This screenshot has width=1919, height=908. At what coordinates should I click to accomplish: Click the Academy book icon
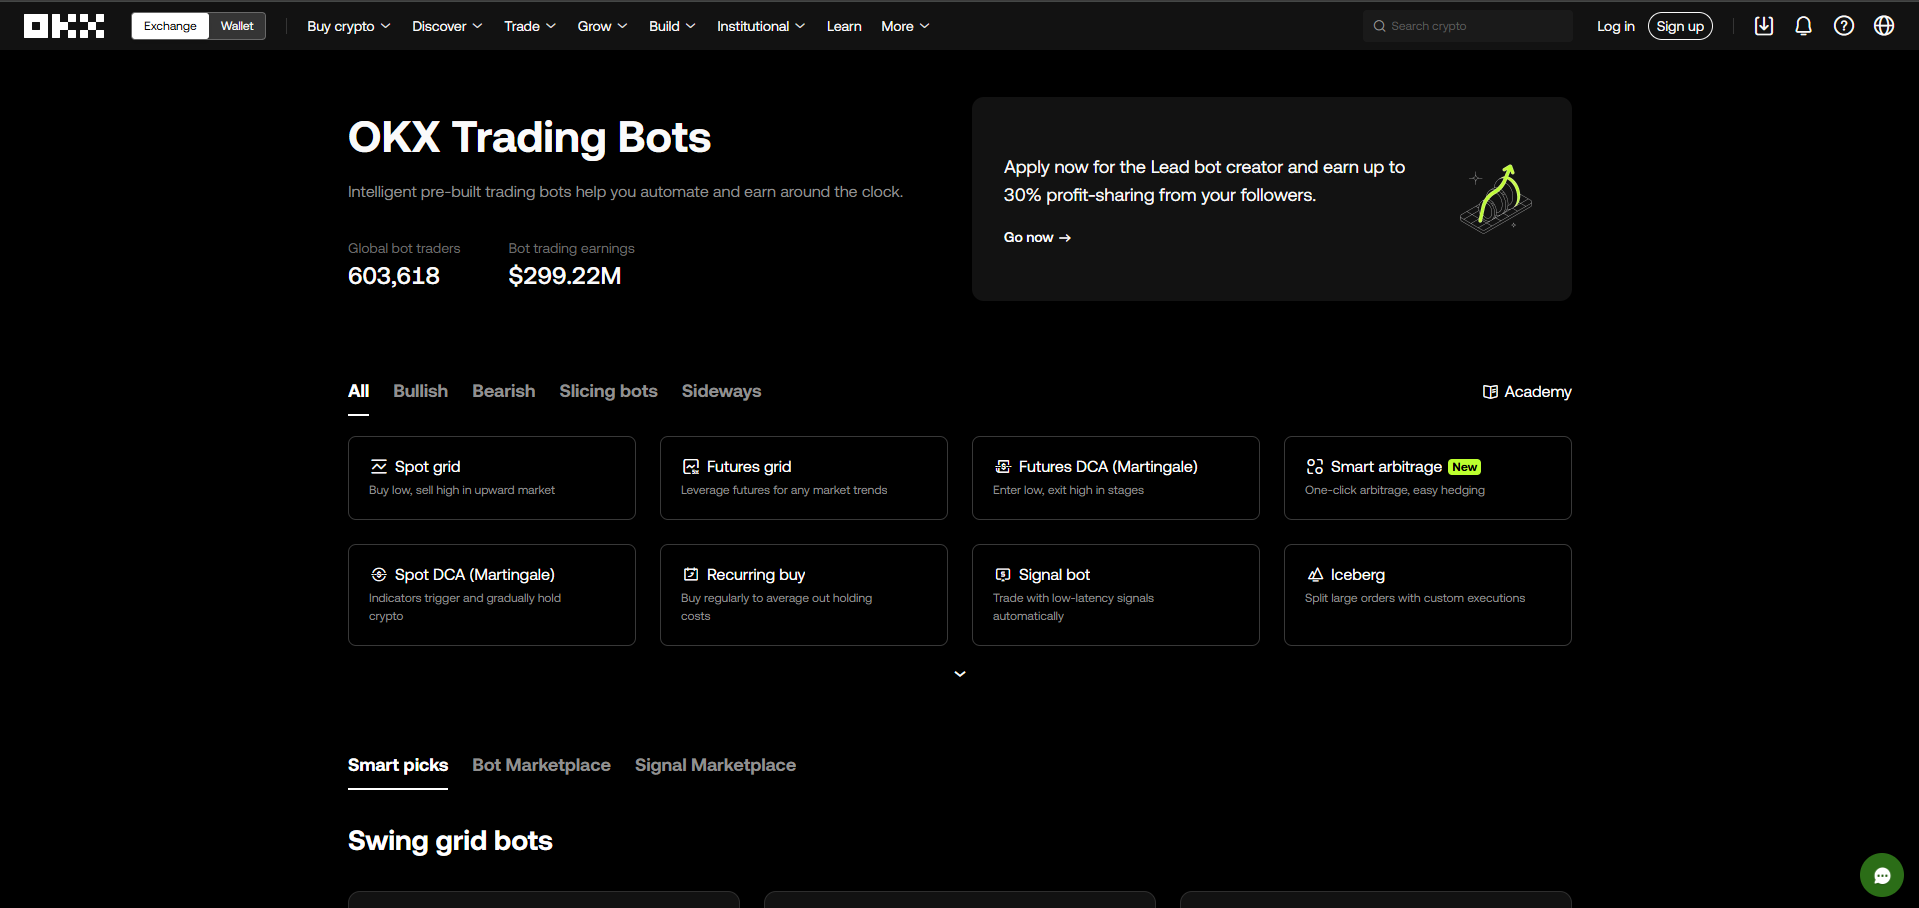(x=1490, y=392)
